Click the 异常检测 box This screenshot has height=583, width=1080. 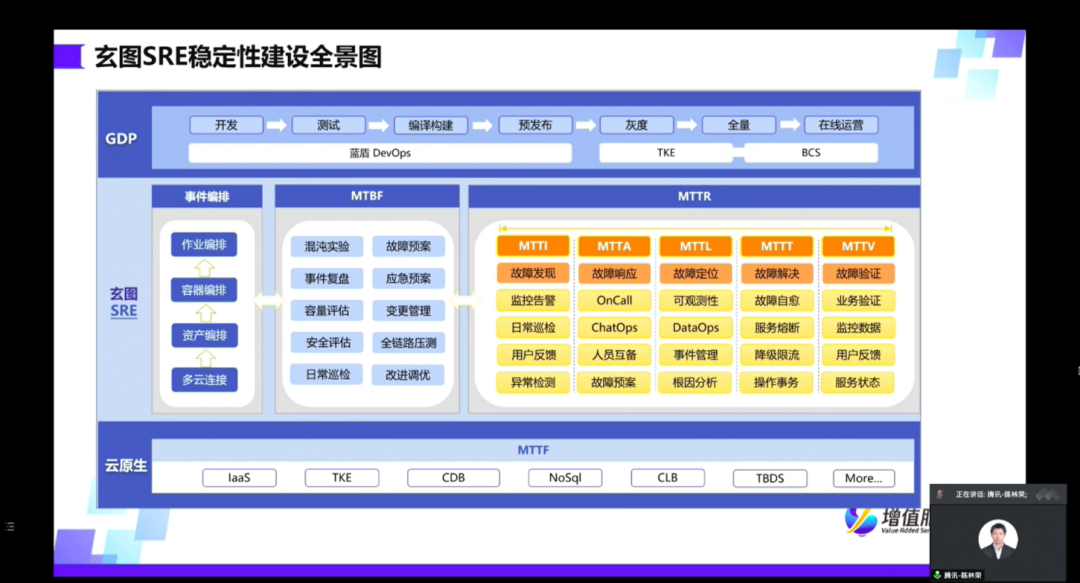(533, 382)
